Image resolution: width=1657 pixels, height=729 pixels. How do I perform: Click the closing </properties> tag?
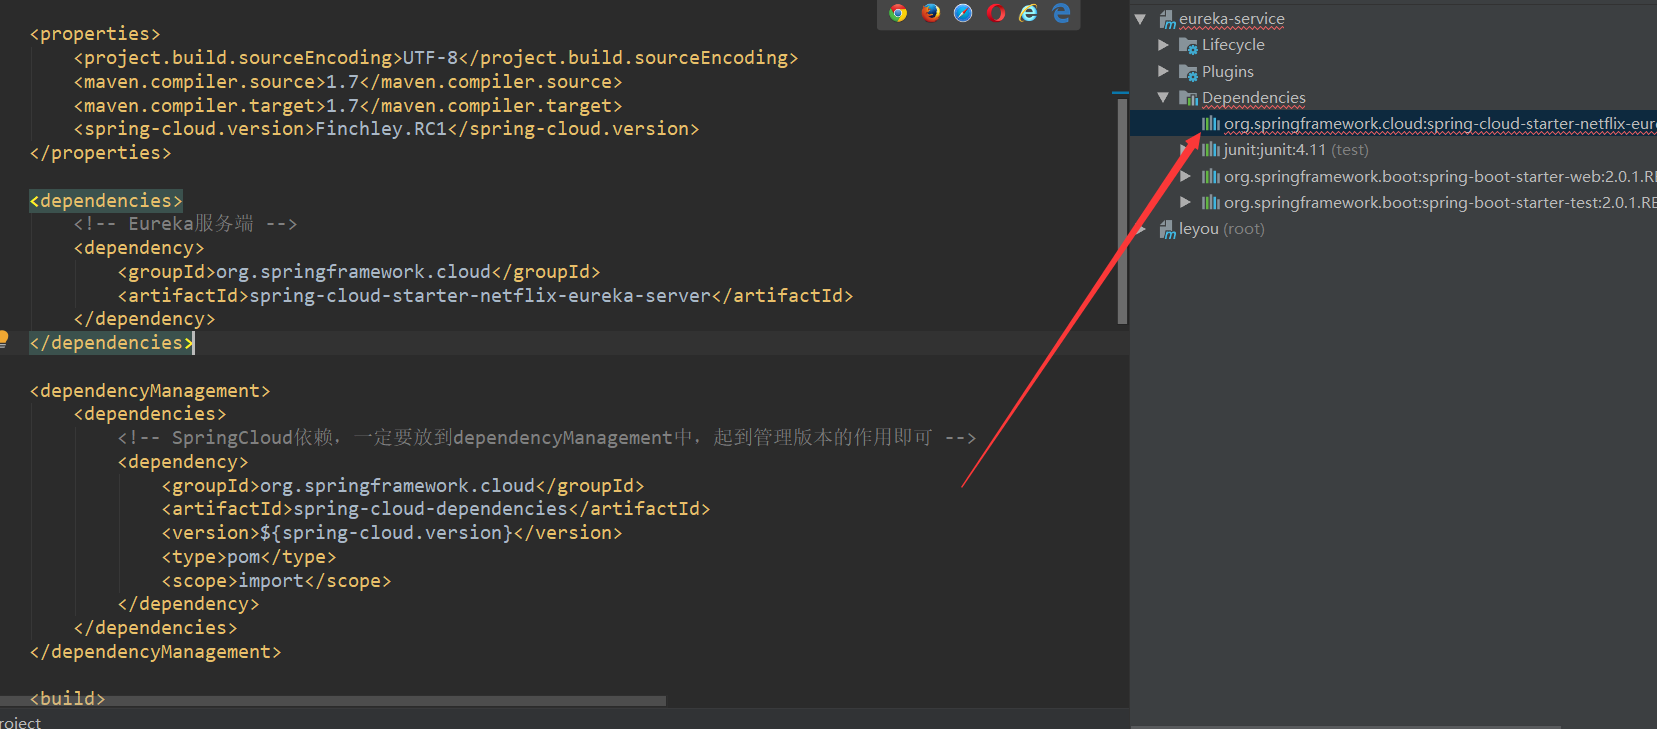[x=100, y=153]
